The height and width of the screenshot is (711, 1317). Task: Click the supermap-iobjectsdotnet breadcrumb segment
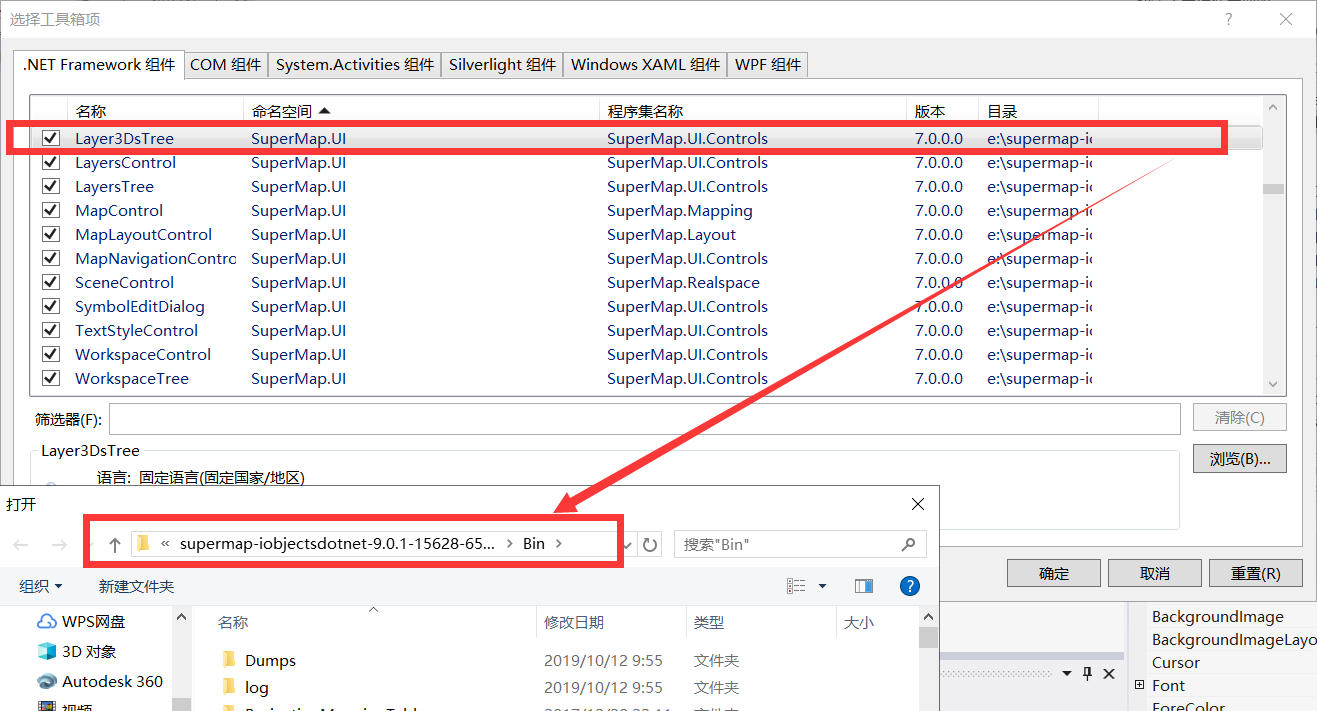(337, 544)
